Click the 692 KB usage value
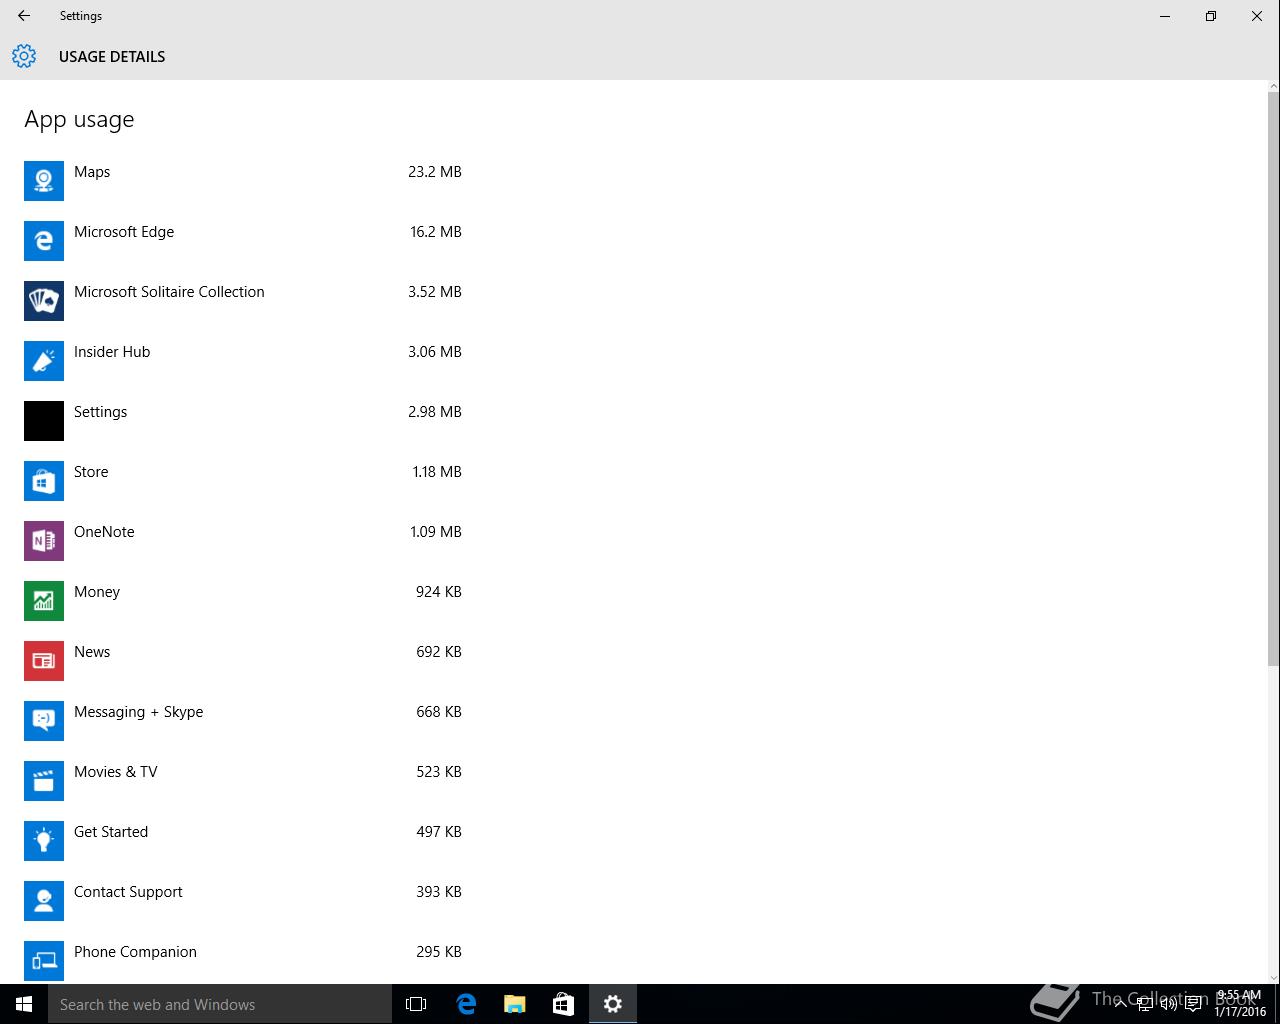Image resolution: width=1280 pixels, height=1024 pixels. click(x=439, y=652)
